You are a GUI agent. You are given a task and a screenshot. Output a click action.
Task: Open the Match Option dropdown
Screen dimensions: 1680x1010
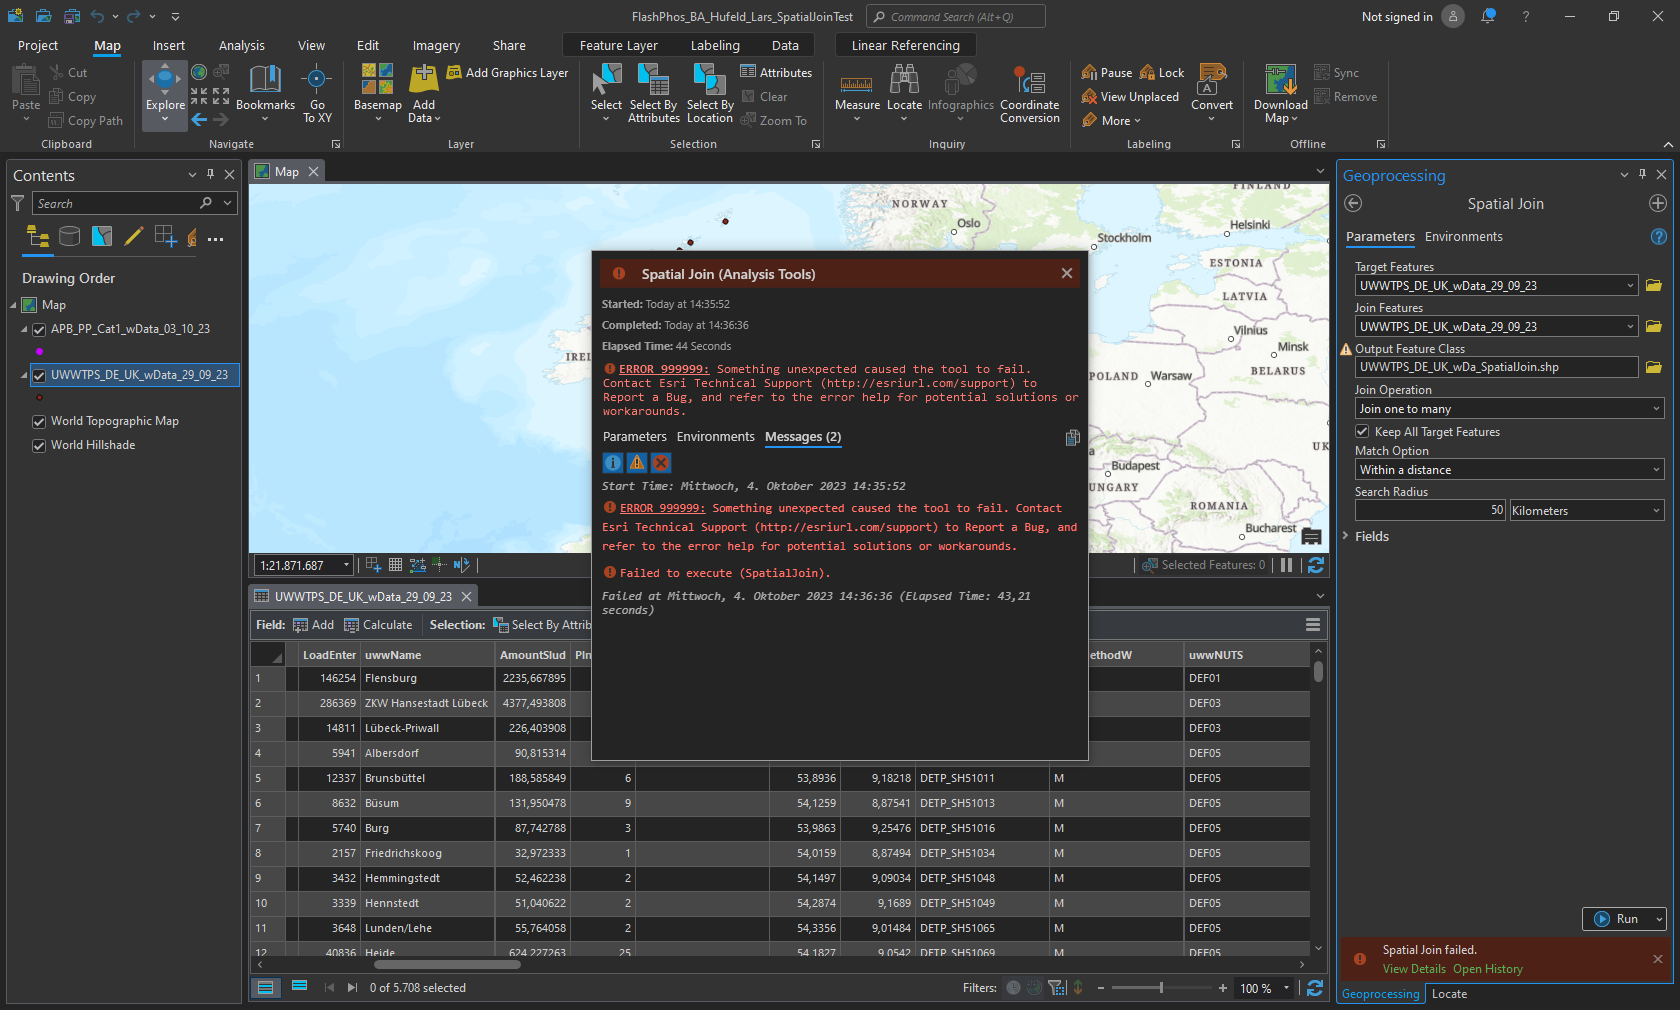[x=1656, y=470]
